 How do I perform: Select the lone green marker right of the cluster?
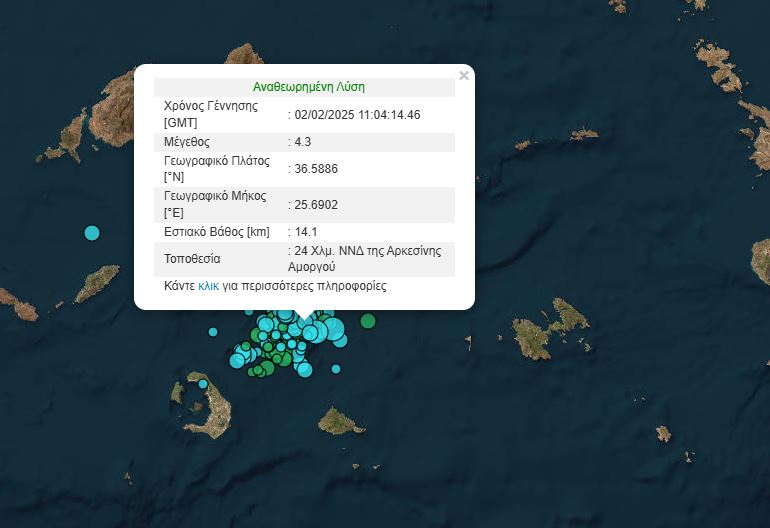368,321
